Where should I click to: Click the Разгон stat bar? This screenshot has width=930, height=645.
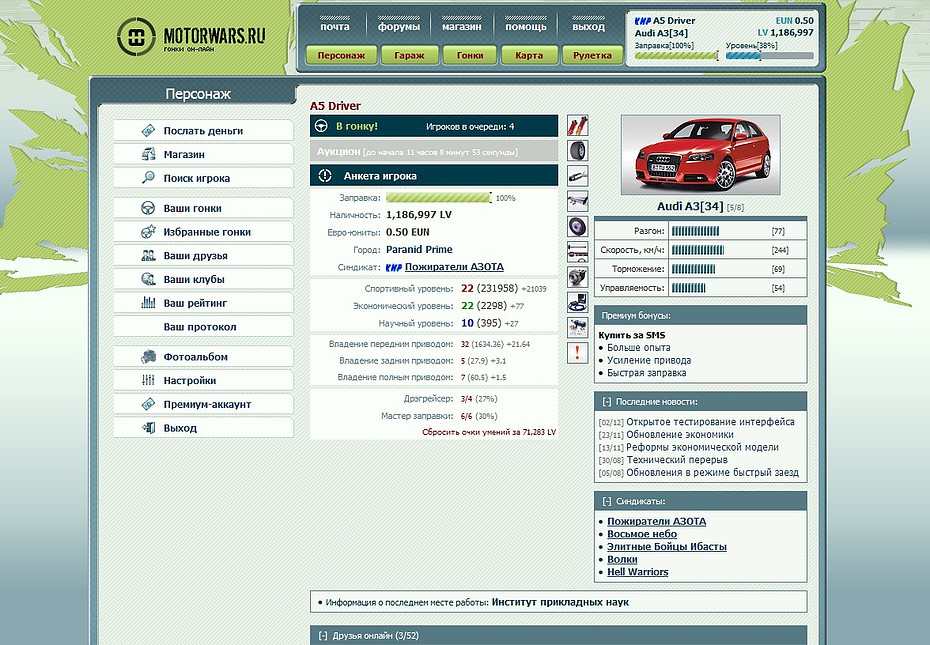[695, 231]
